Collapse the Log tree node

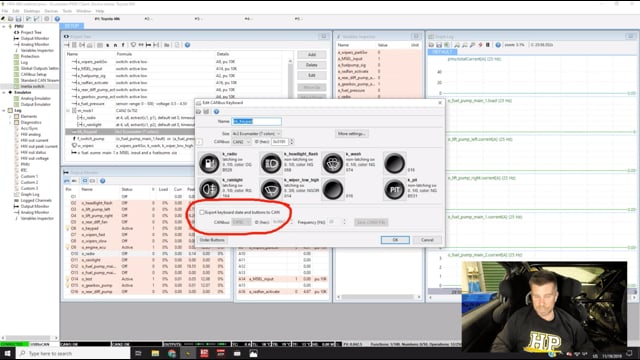pos(4,110)
